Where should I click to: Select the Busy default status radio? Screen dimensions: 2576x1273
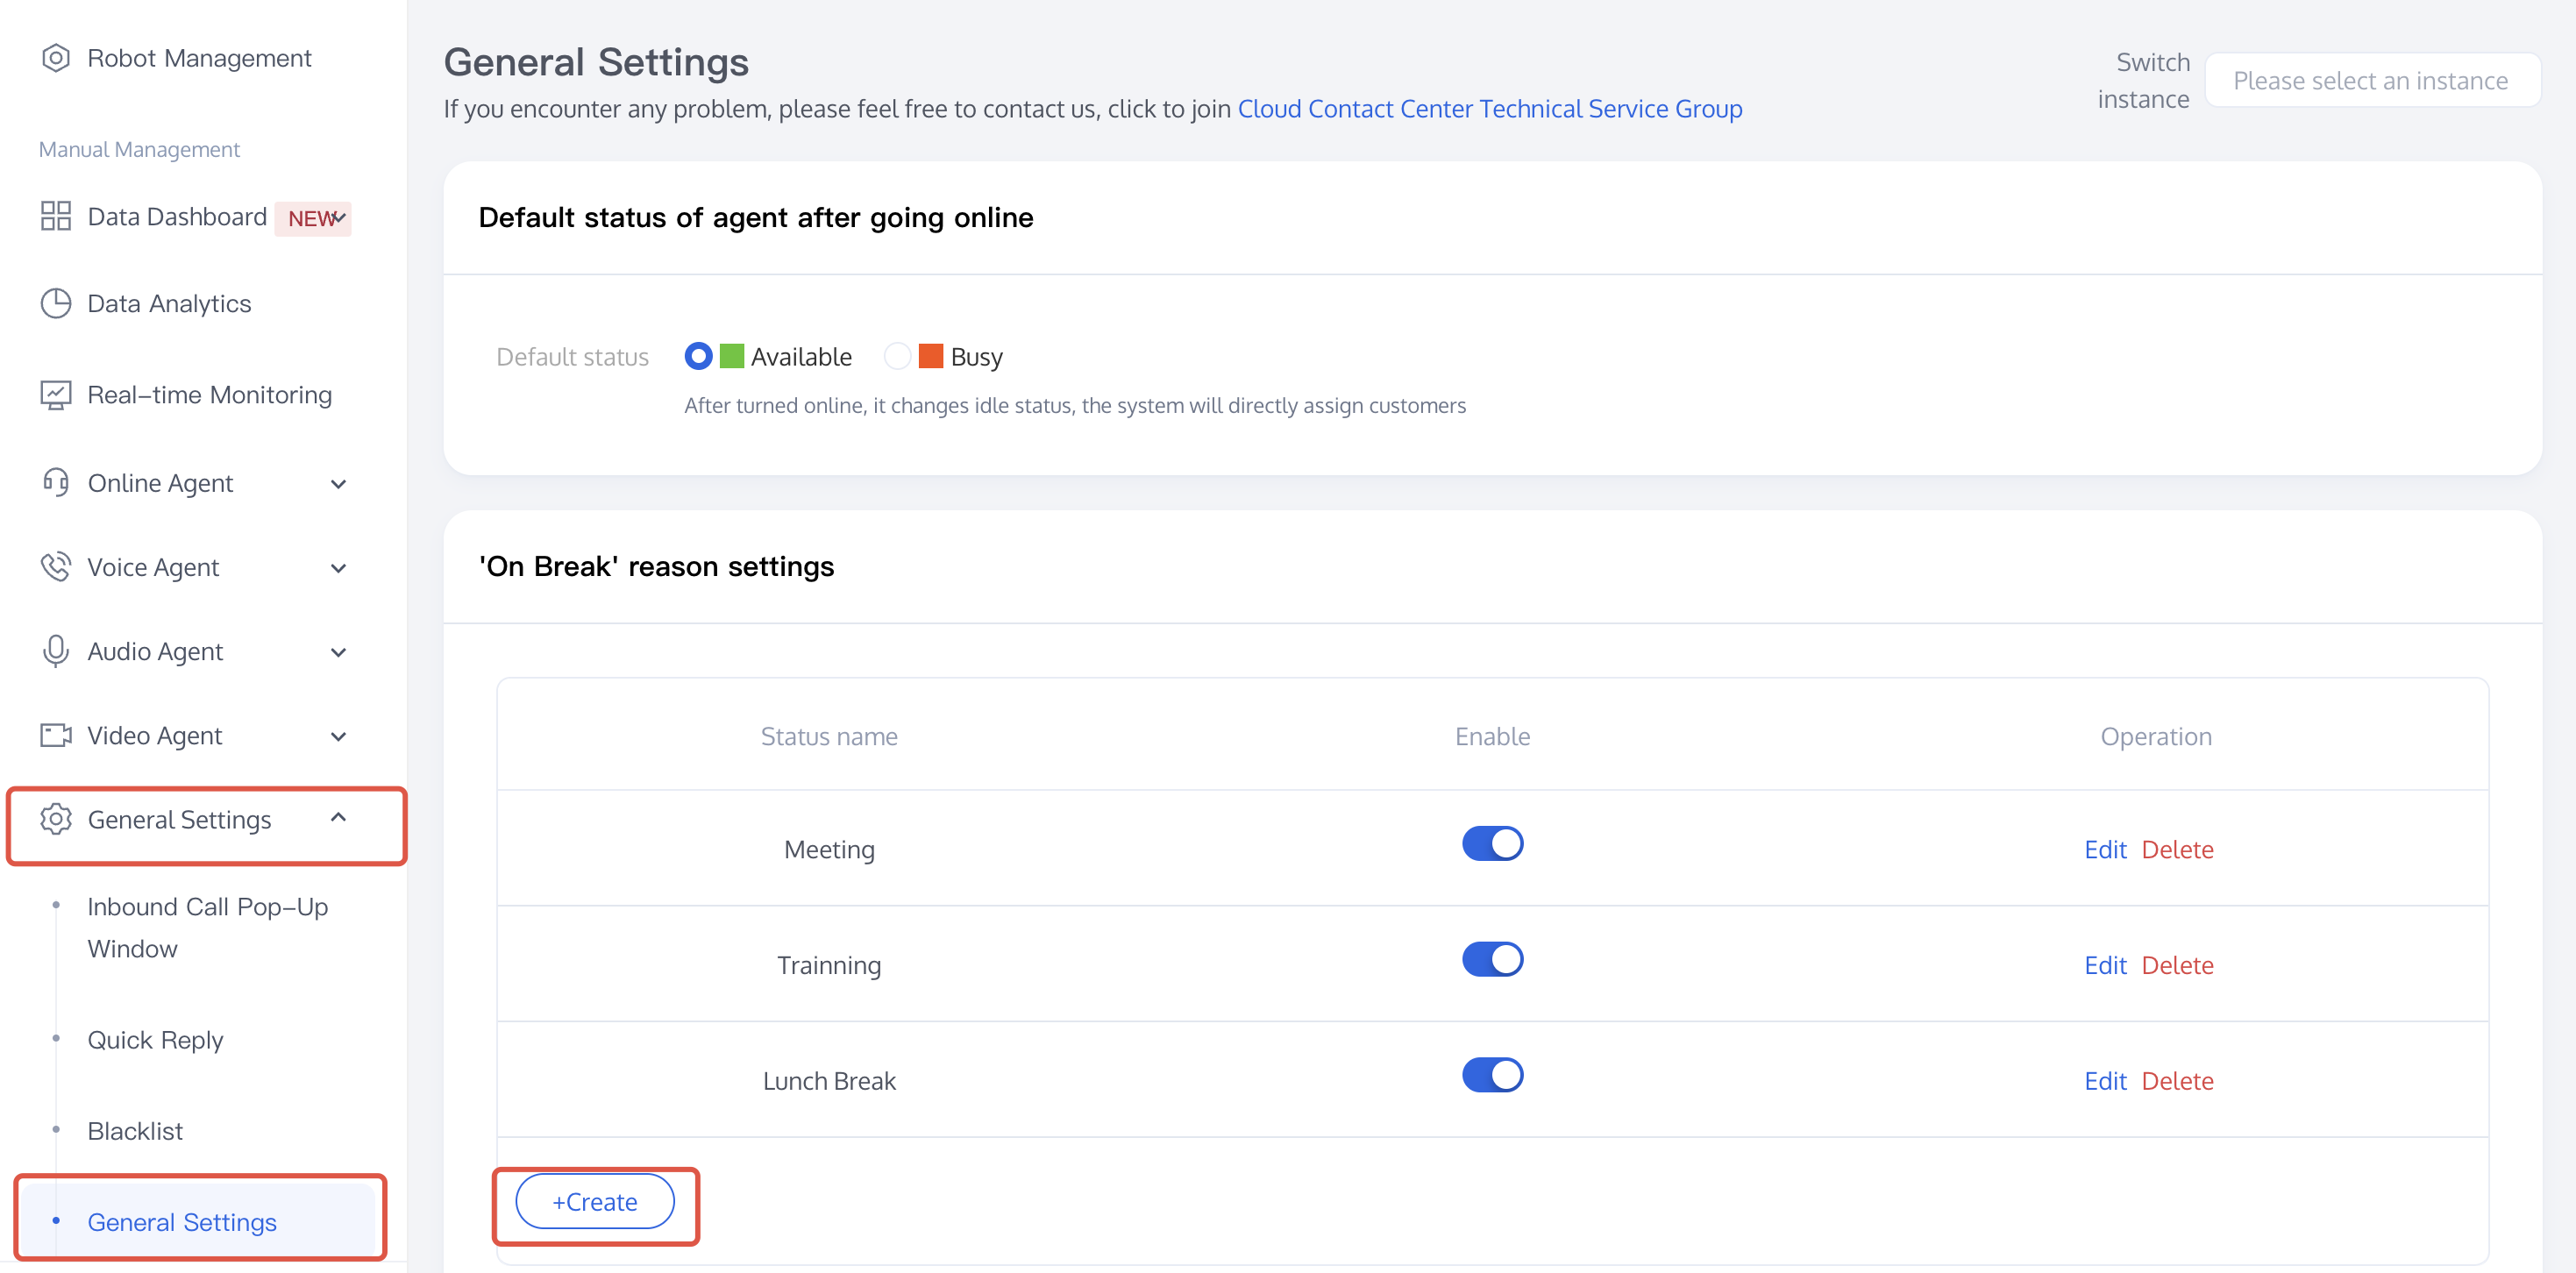(897, 356)
